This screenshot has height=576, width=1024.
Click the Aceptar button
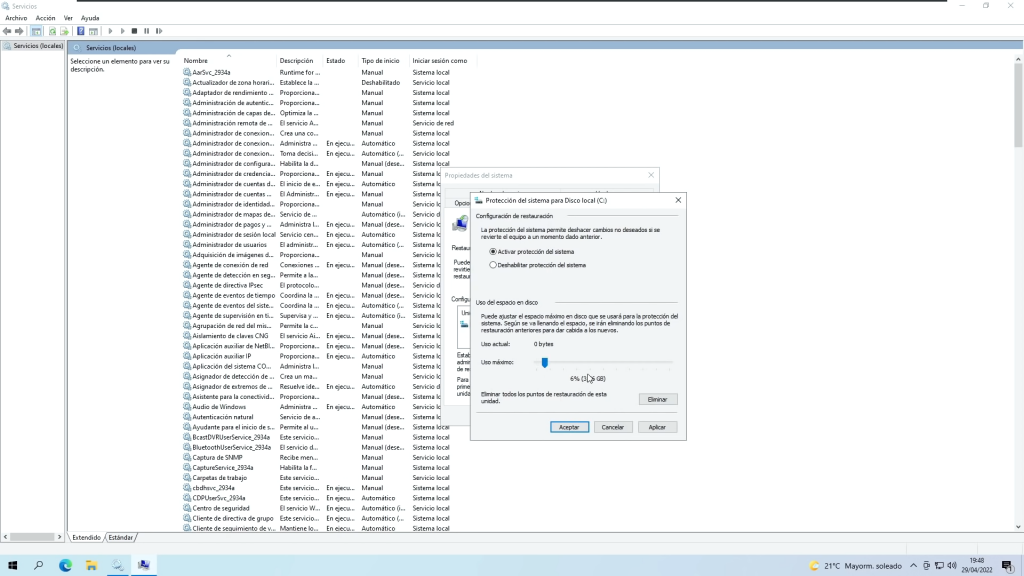pyautogui.click(x=569, y=427)
